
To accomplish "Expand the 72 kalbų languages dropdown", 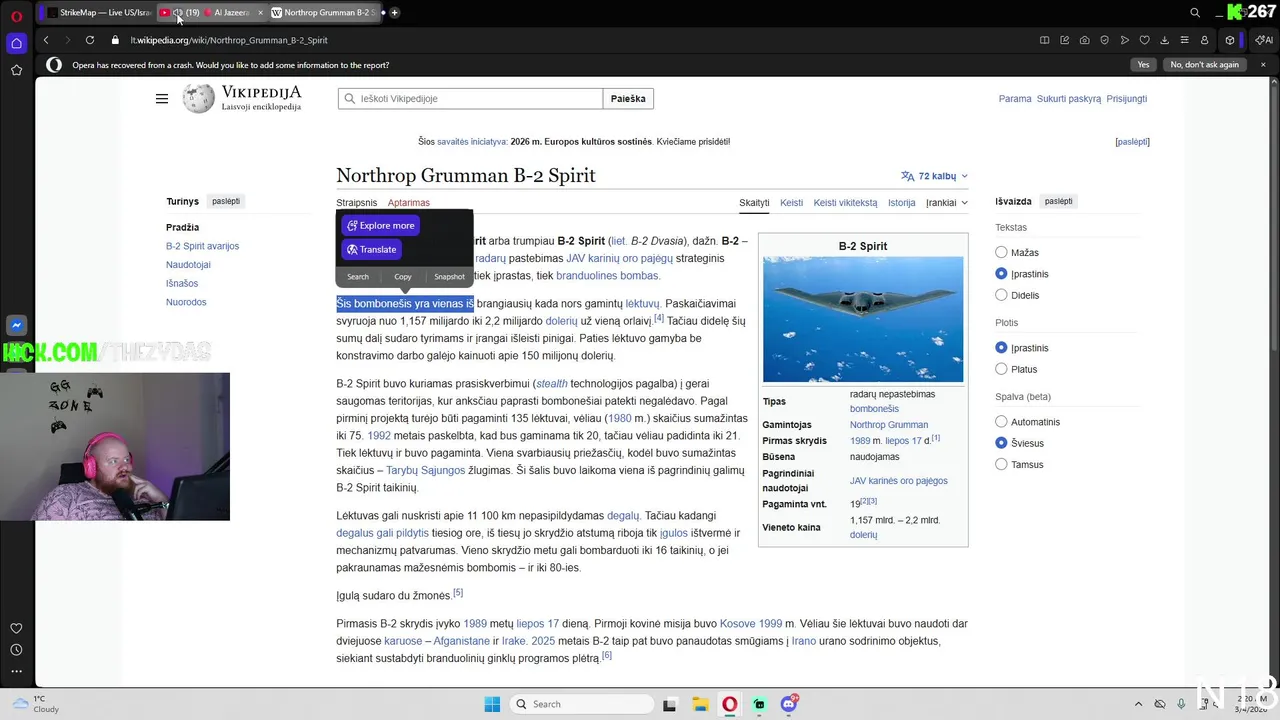I will click(934, 176).
